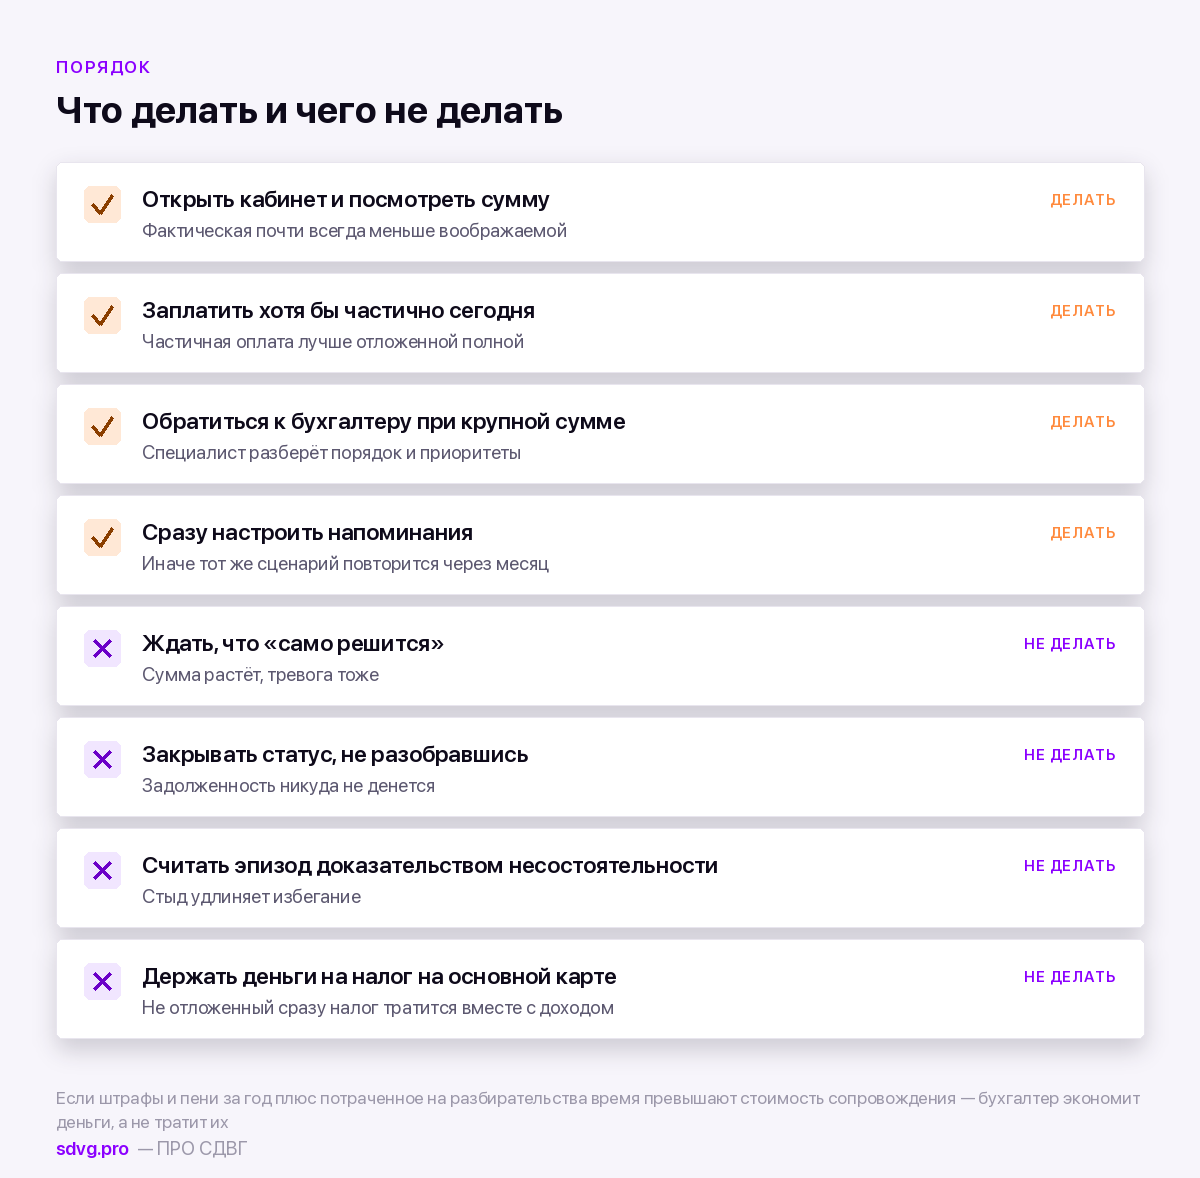This screenshot has height=1178, width=1200.
Task: Open the sdvg.pro link in footer
Action: click(92, 1149)
